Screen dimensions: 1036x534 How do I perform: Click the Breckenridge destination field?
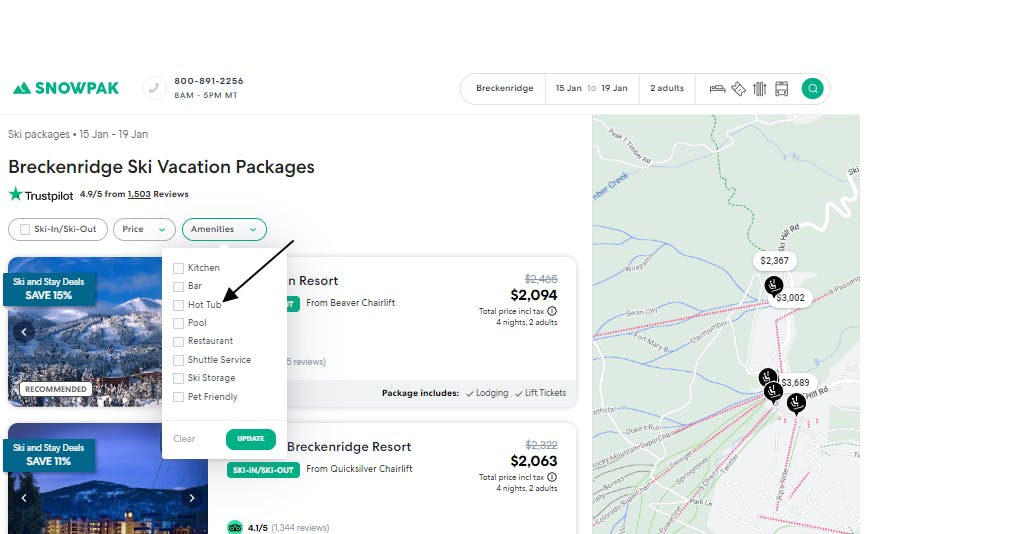[x=504, y=89]
